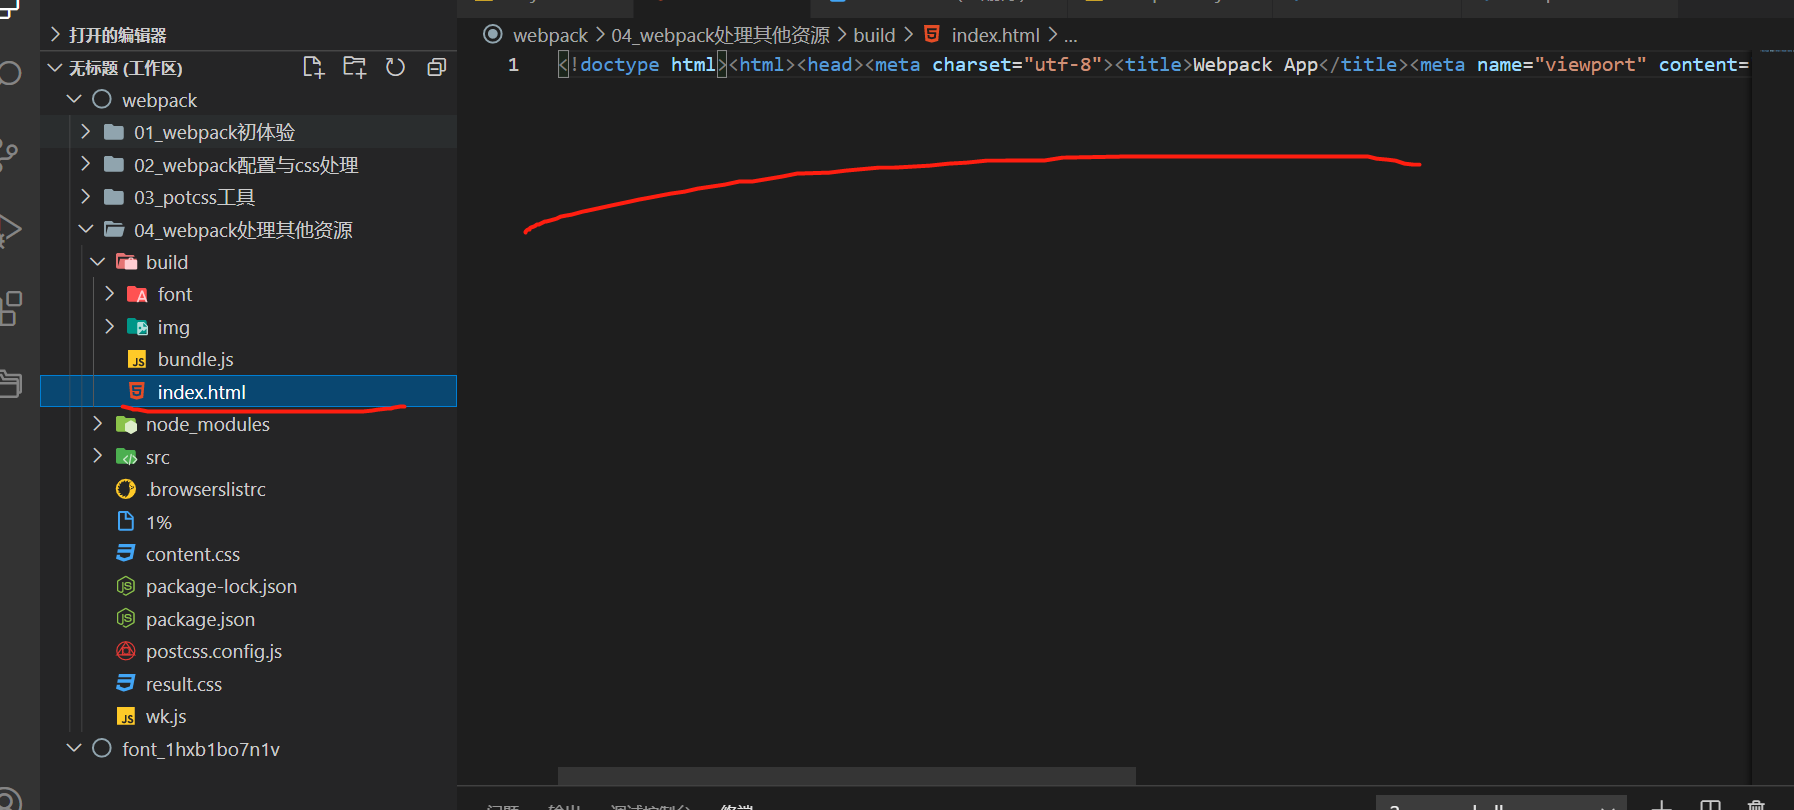This screenshot has width=1794, height=810.
Task: Click the 'doctype' keyword in the code
Action: [x=619, y=65]
